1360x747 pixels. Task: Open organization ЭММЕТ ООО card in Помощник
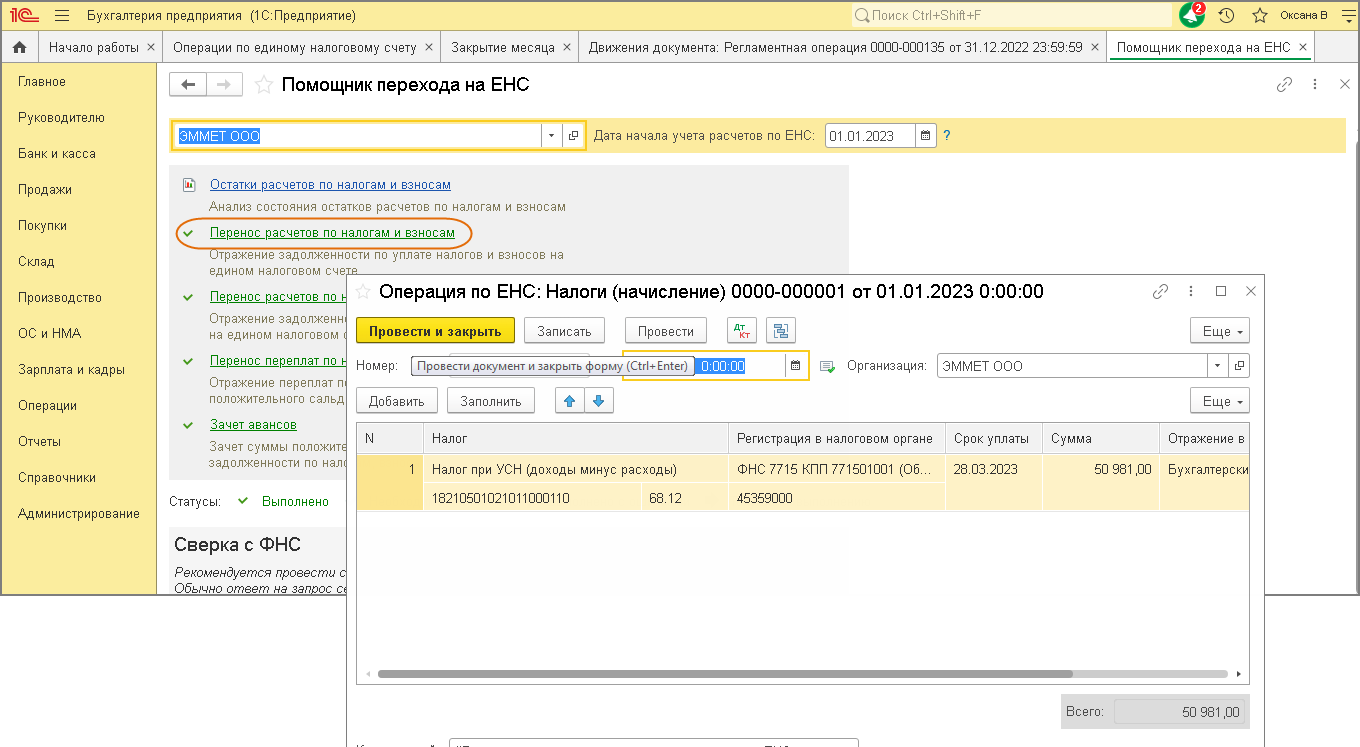[x=574, y=136]
